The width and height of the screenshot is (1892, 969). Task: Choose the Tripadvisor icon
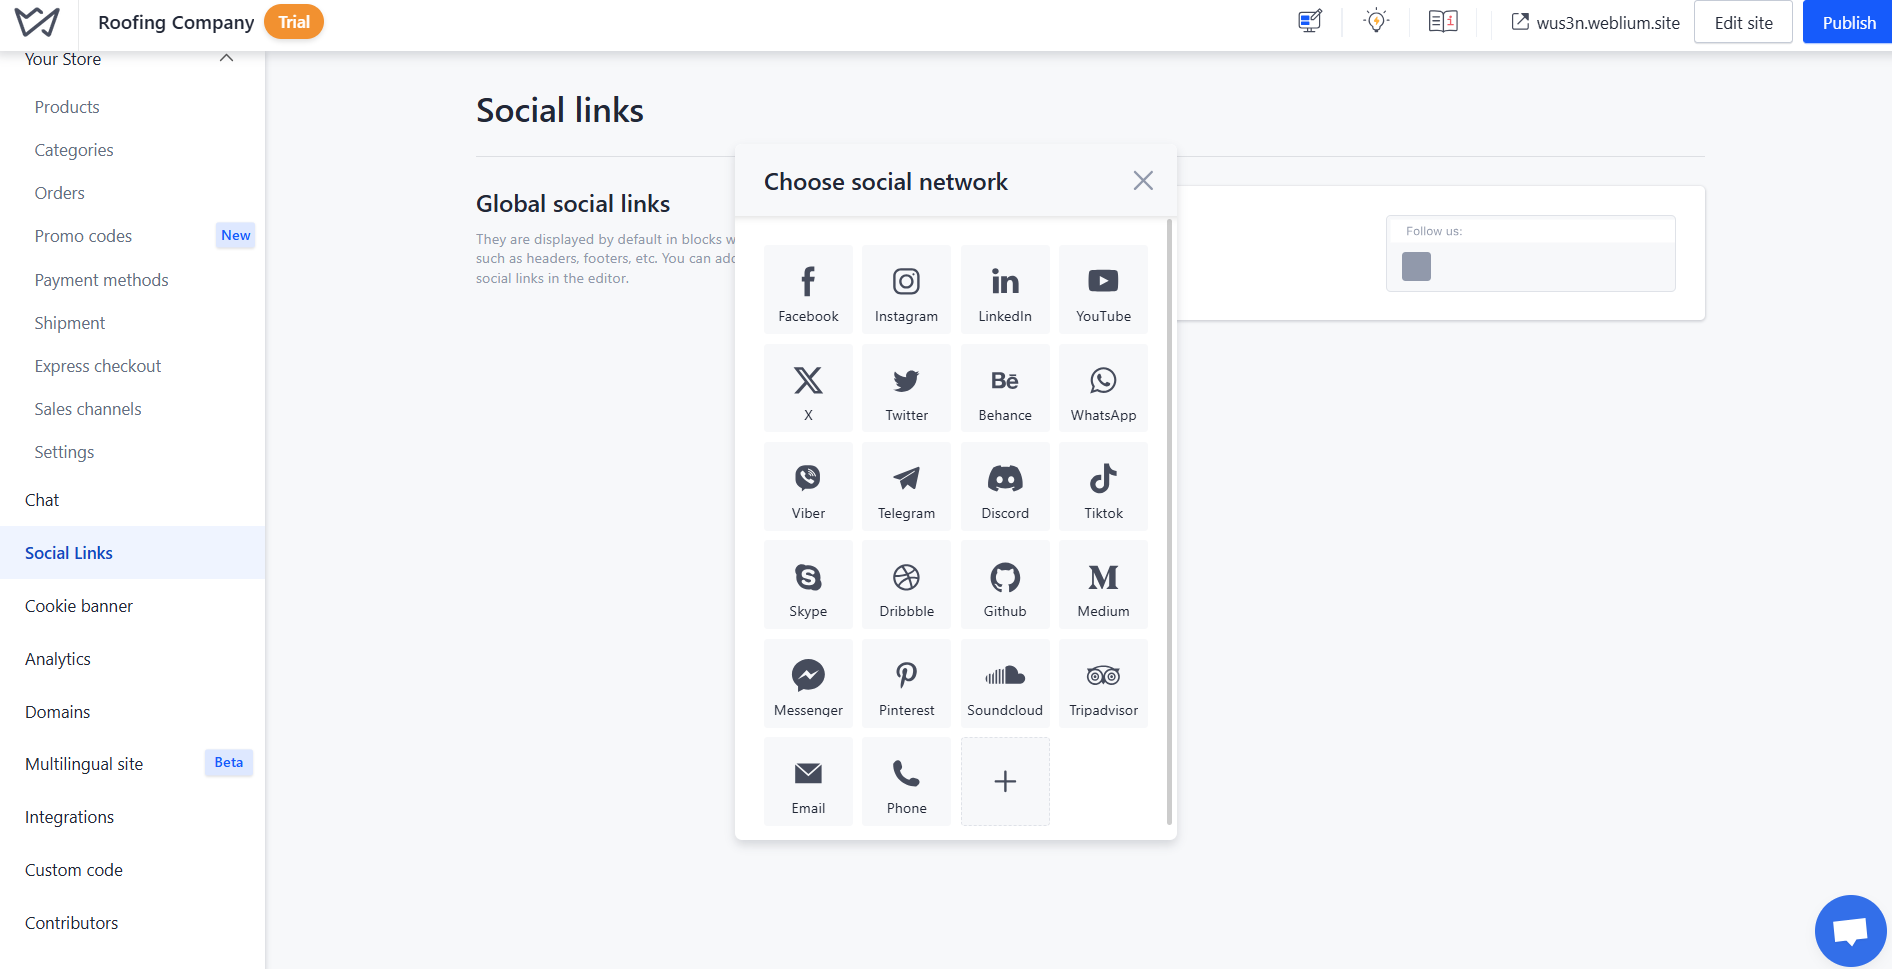tap(1103, 684)
